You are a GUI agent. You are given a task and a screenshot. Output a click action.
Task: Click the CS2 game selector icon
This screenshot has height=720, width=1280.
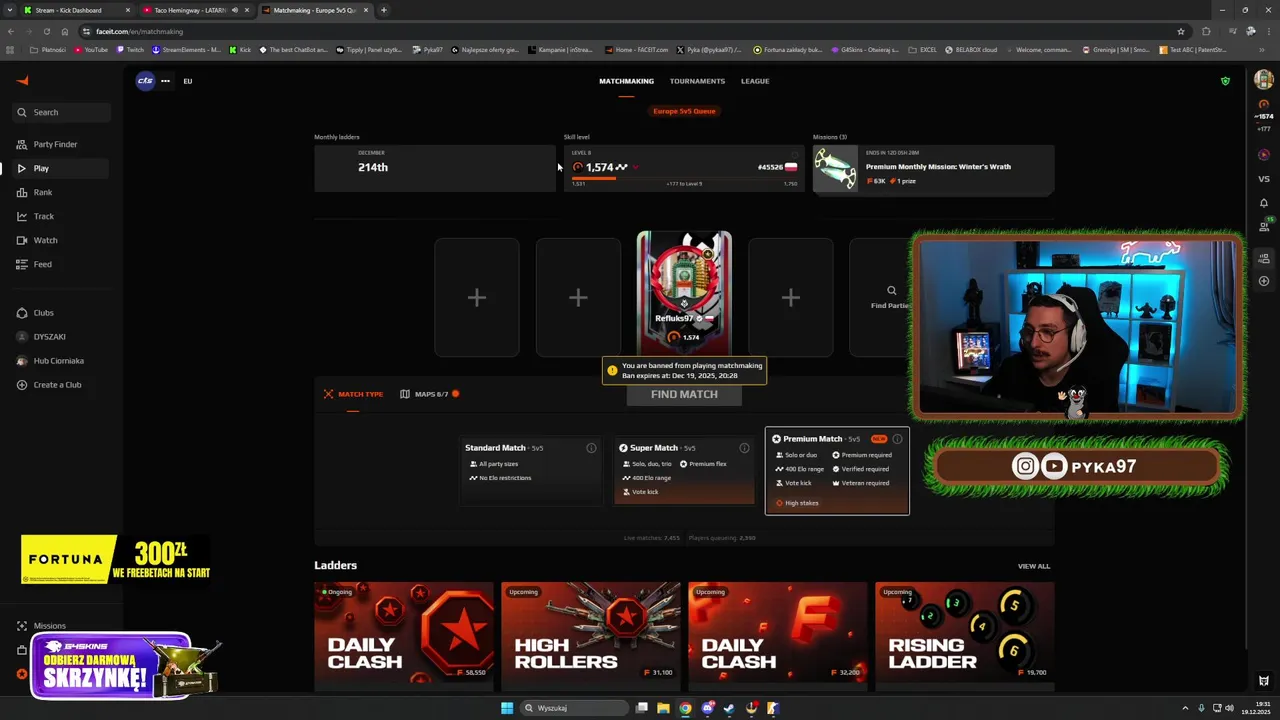tap(145, 81)
